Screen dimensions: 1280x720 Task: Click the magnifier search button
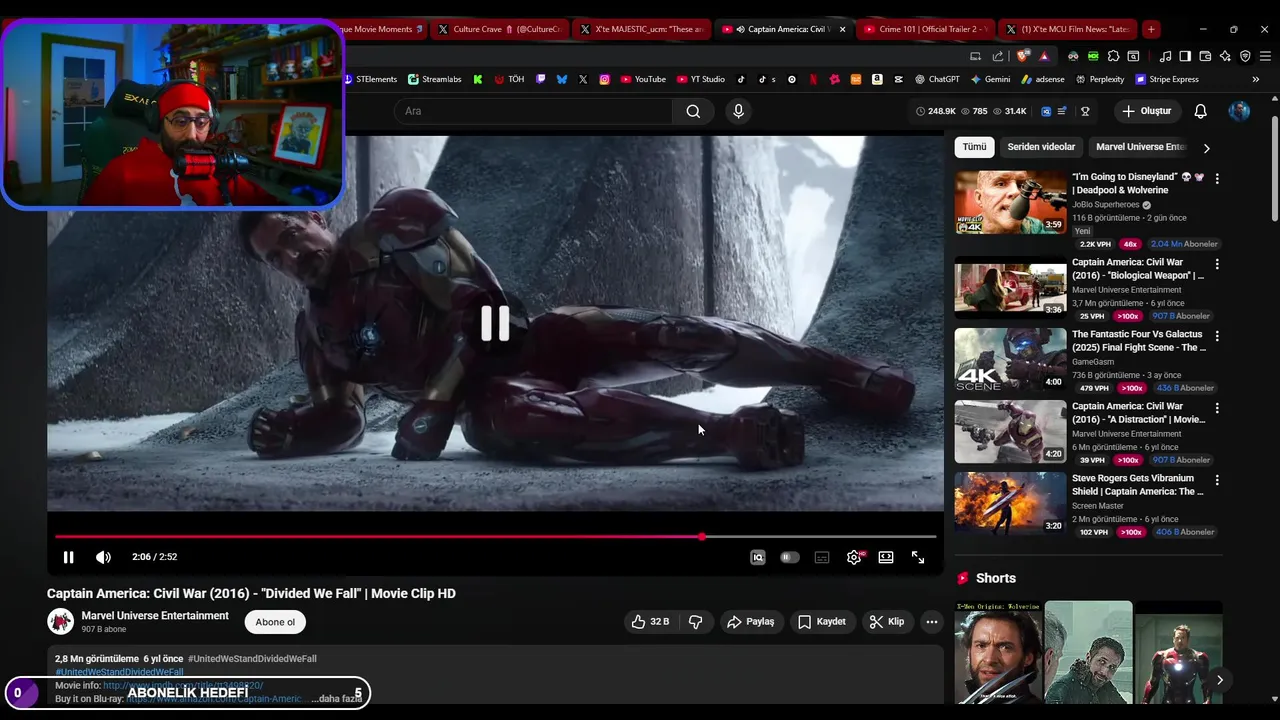693,111
